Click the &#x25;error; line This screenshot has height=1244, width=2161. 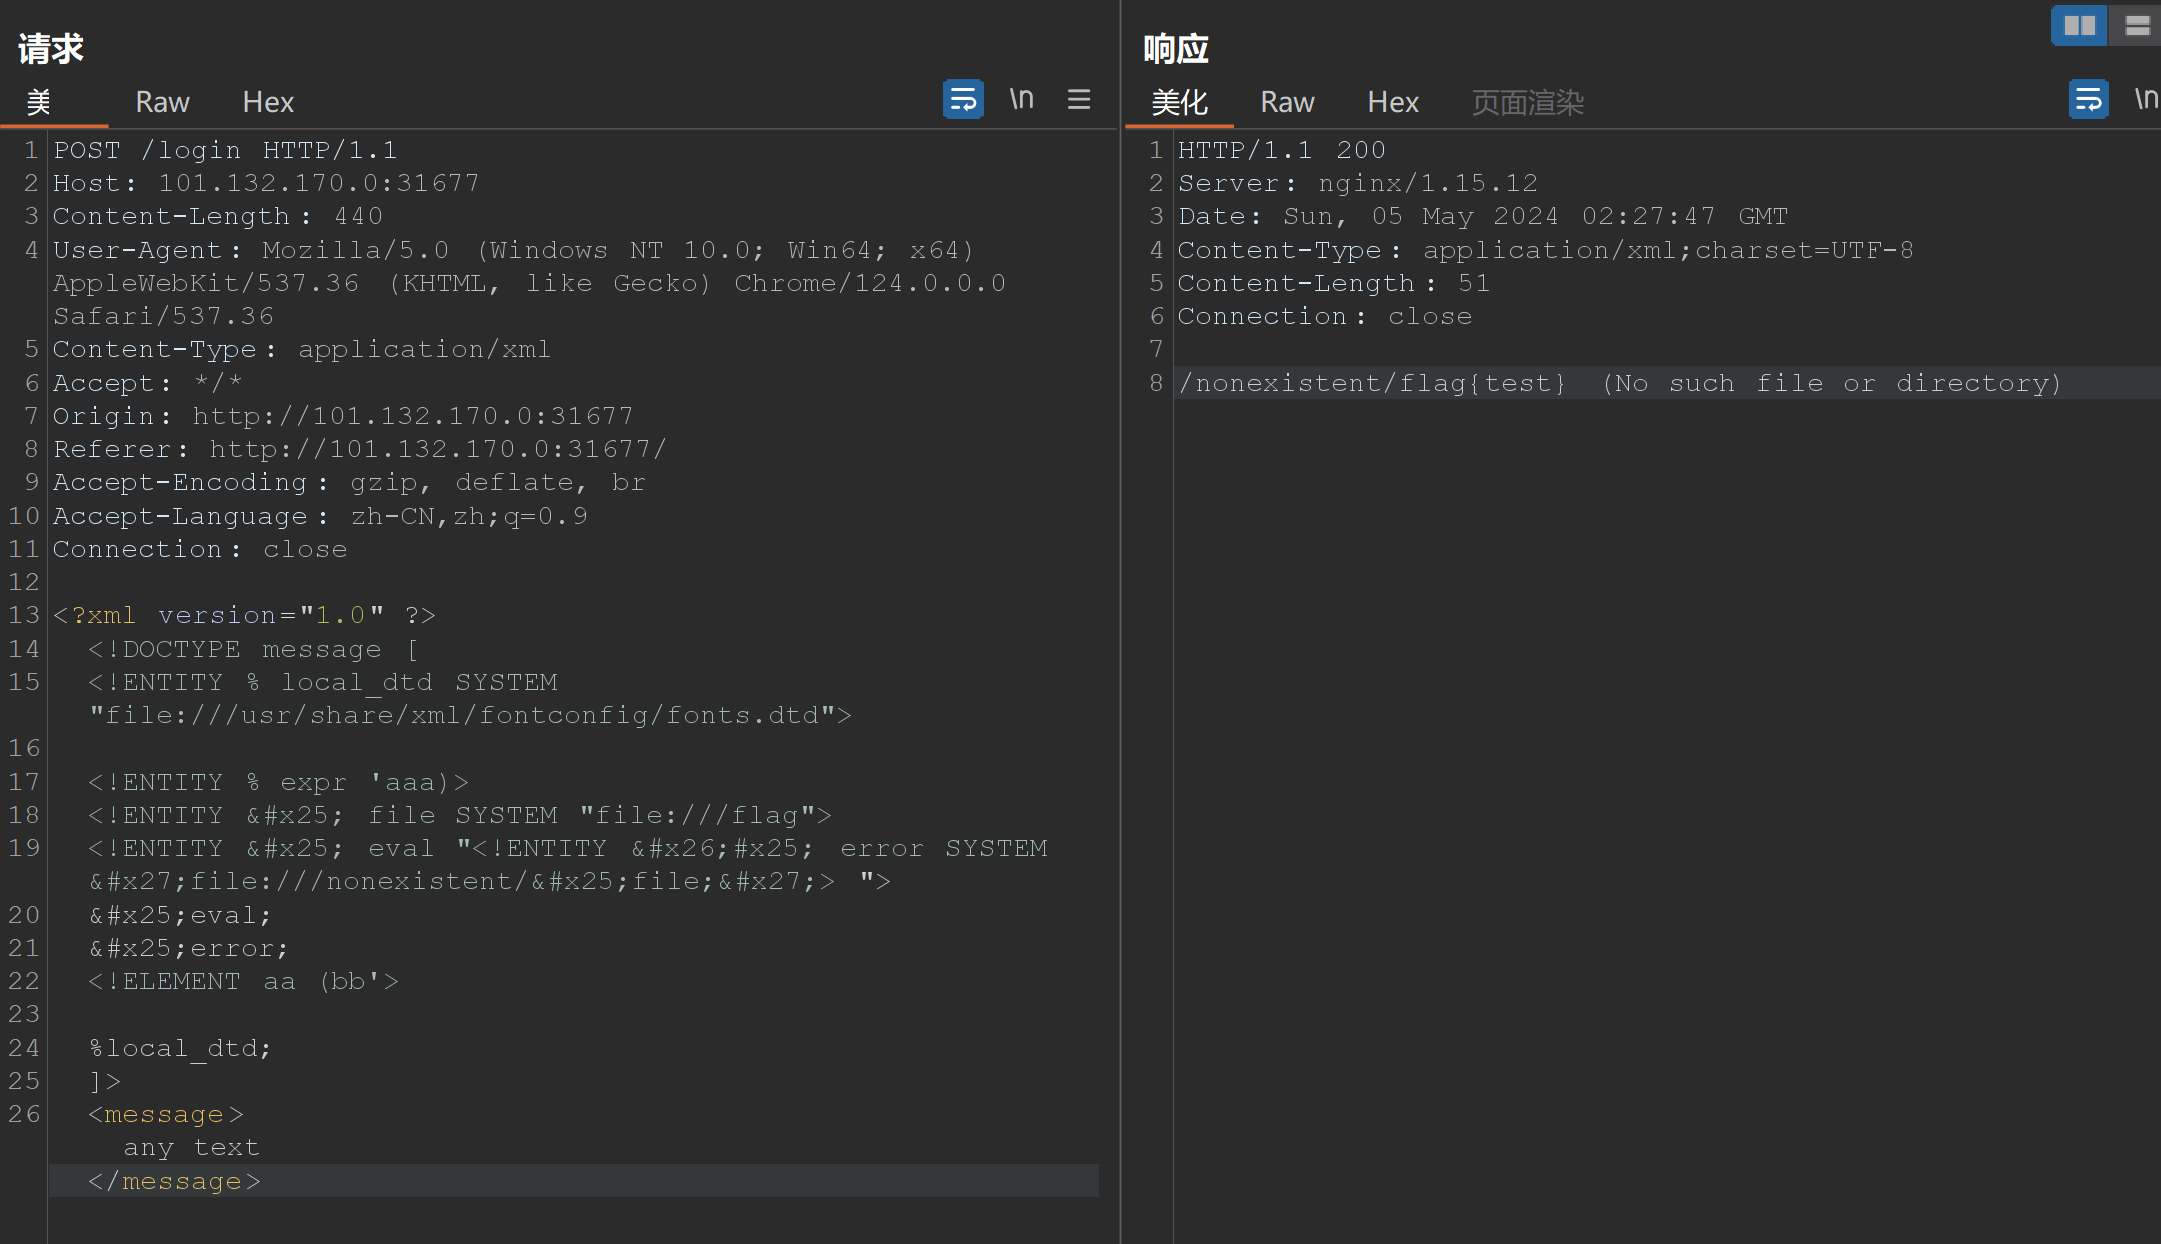[189, 948]
